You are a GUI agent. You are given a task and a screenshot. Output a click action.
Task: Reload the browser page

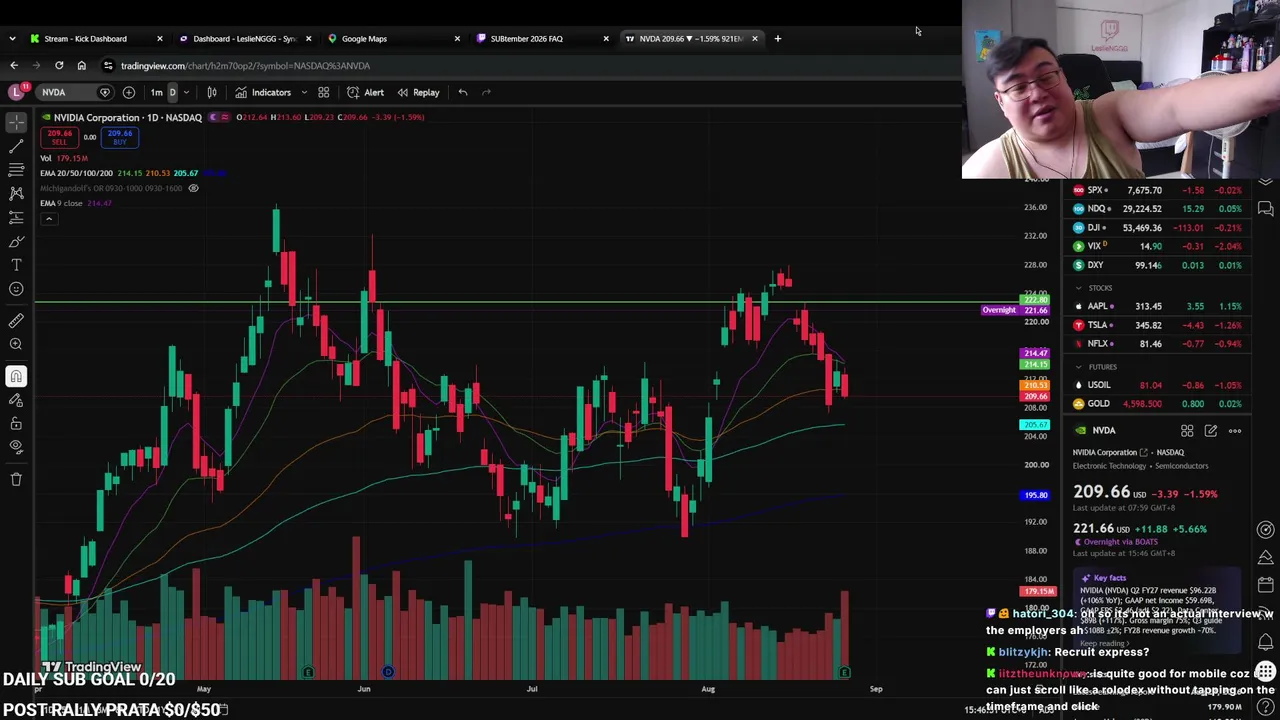click(x=59, y=65)
